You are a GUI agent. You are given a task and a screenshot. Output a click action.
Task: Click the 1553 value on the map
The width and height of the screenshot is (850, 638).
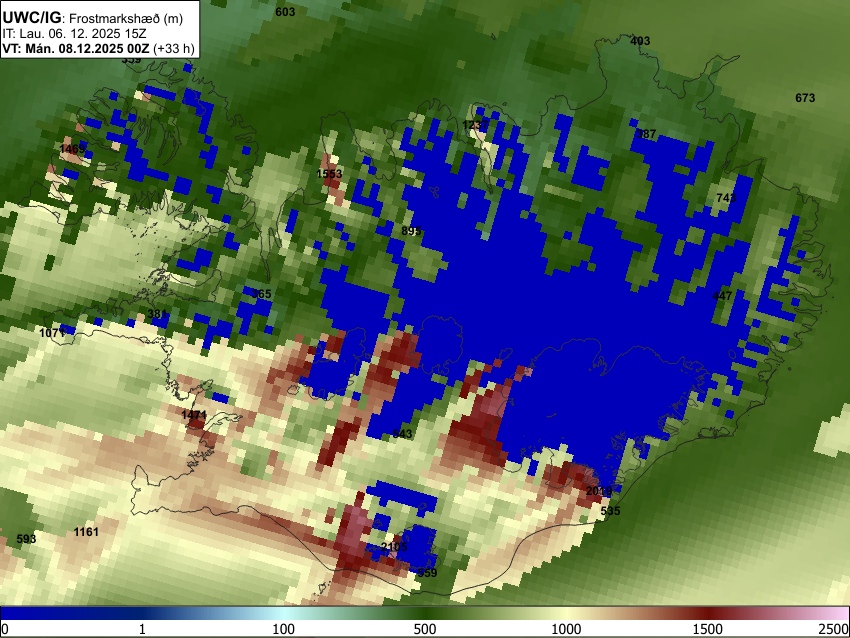329,173
